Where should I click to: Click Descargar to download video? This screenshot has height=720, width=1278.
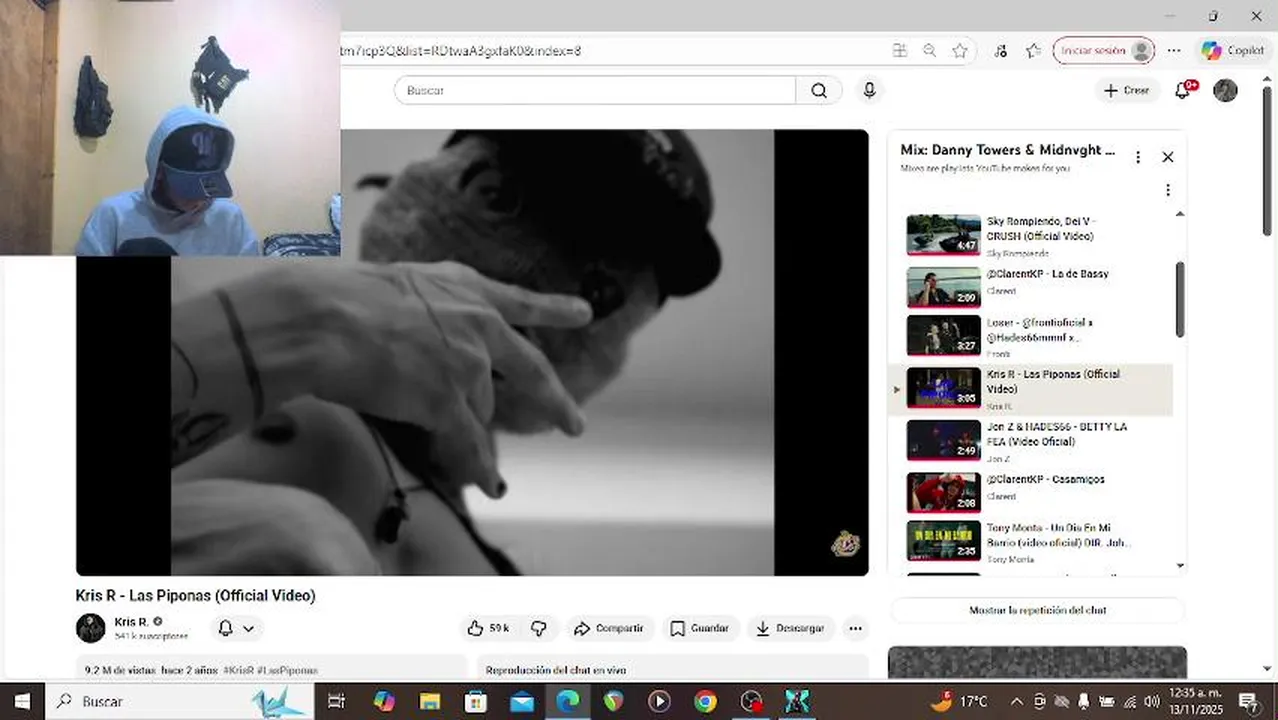click(x=790, y=628)
